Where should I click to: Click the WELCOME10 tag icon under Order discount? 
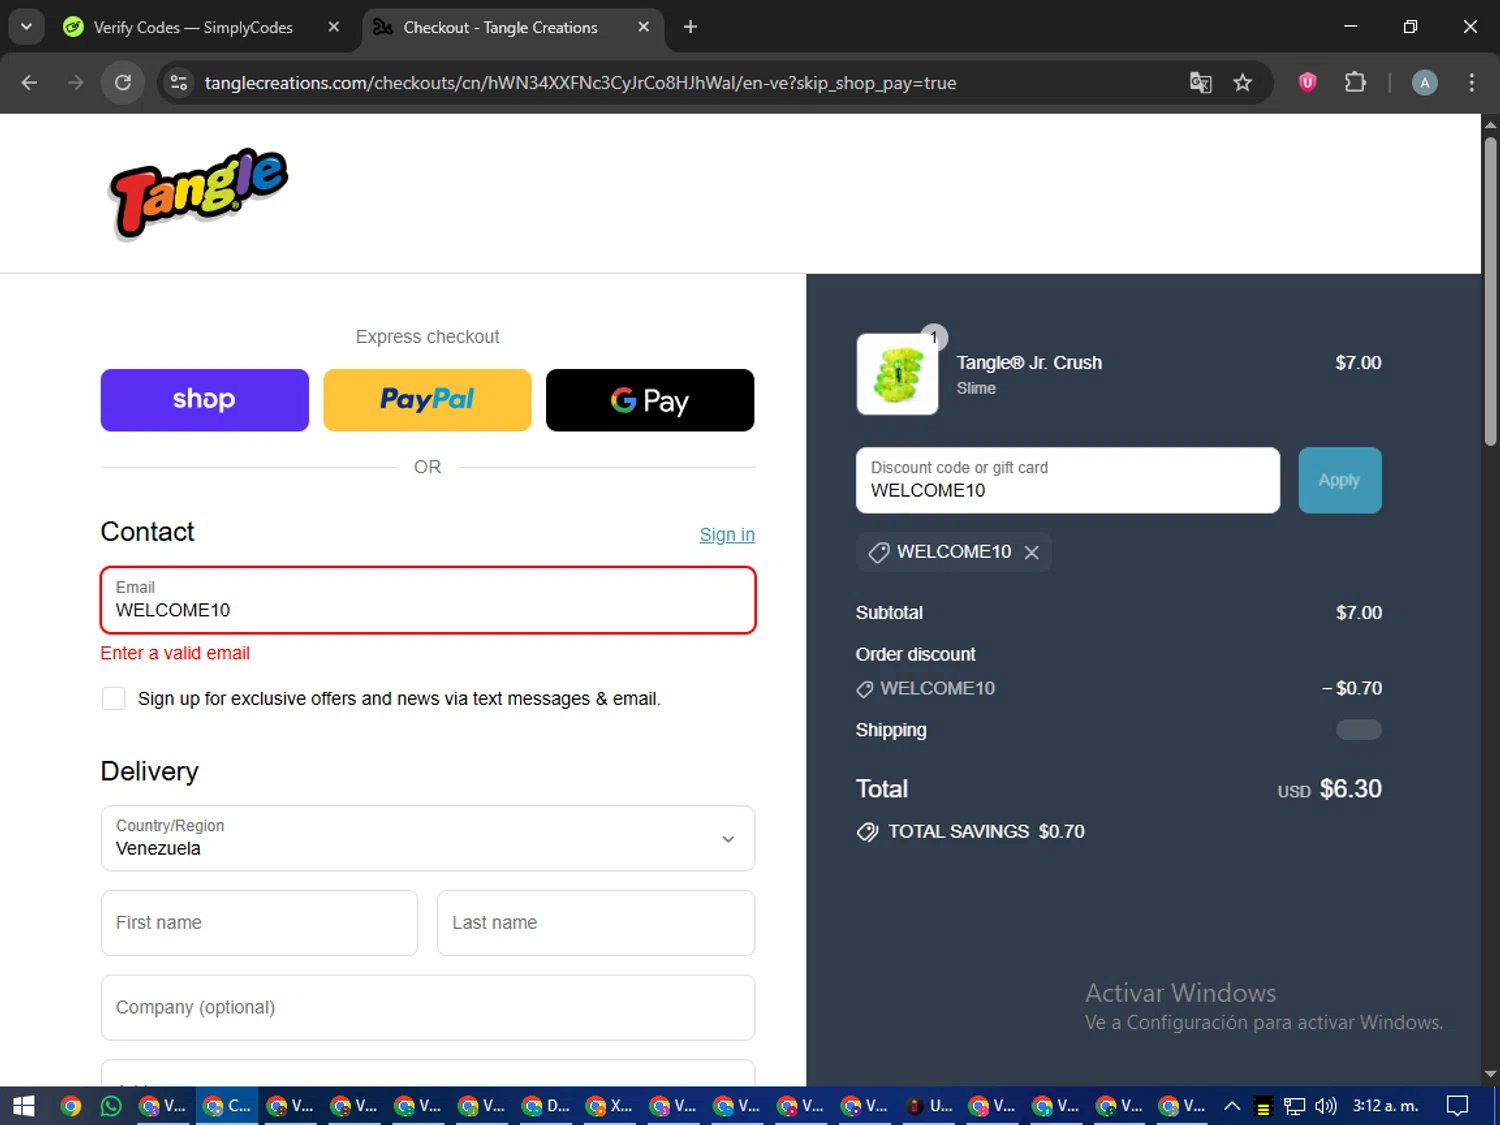coord(865,689)
